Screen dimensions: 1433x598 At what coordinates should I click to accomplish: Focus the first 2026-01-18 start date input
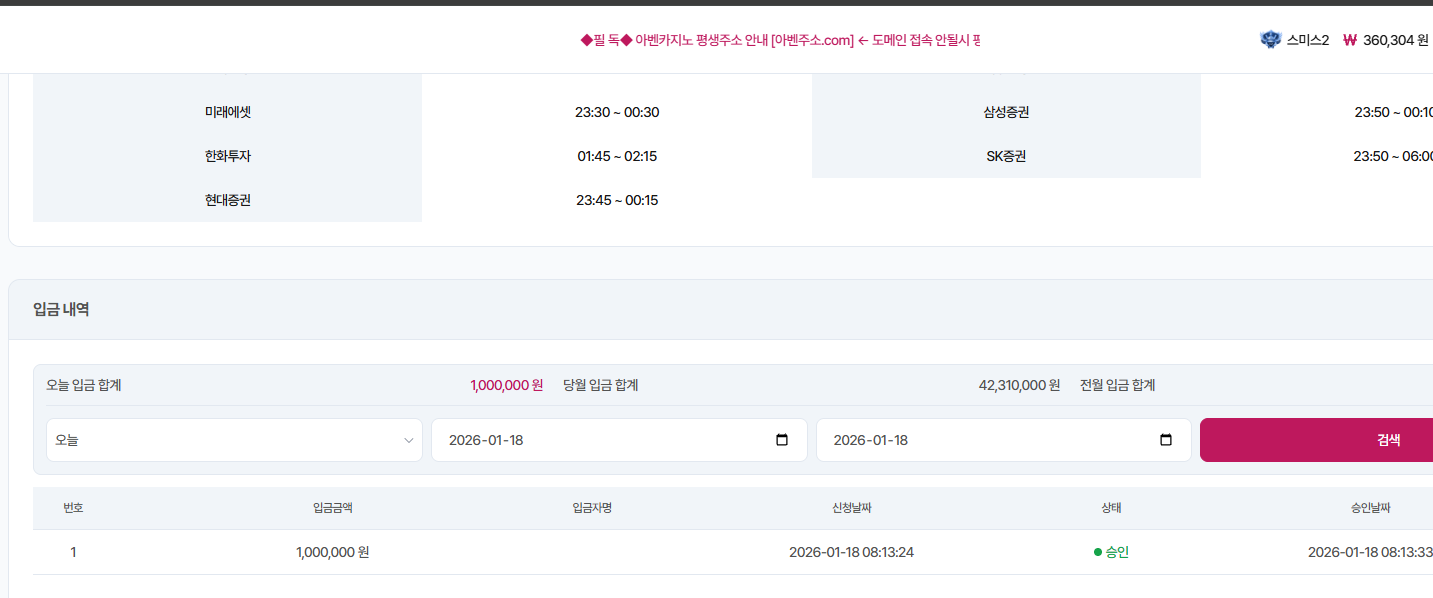(600, 440)
